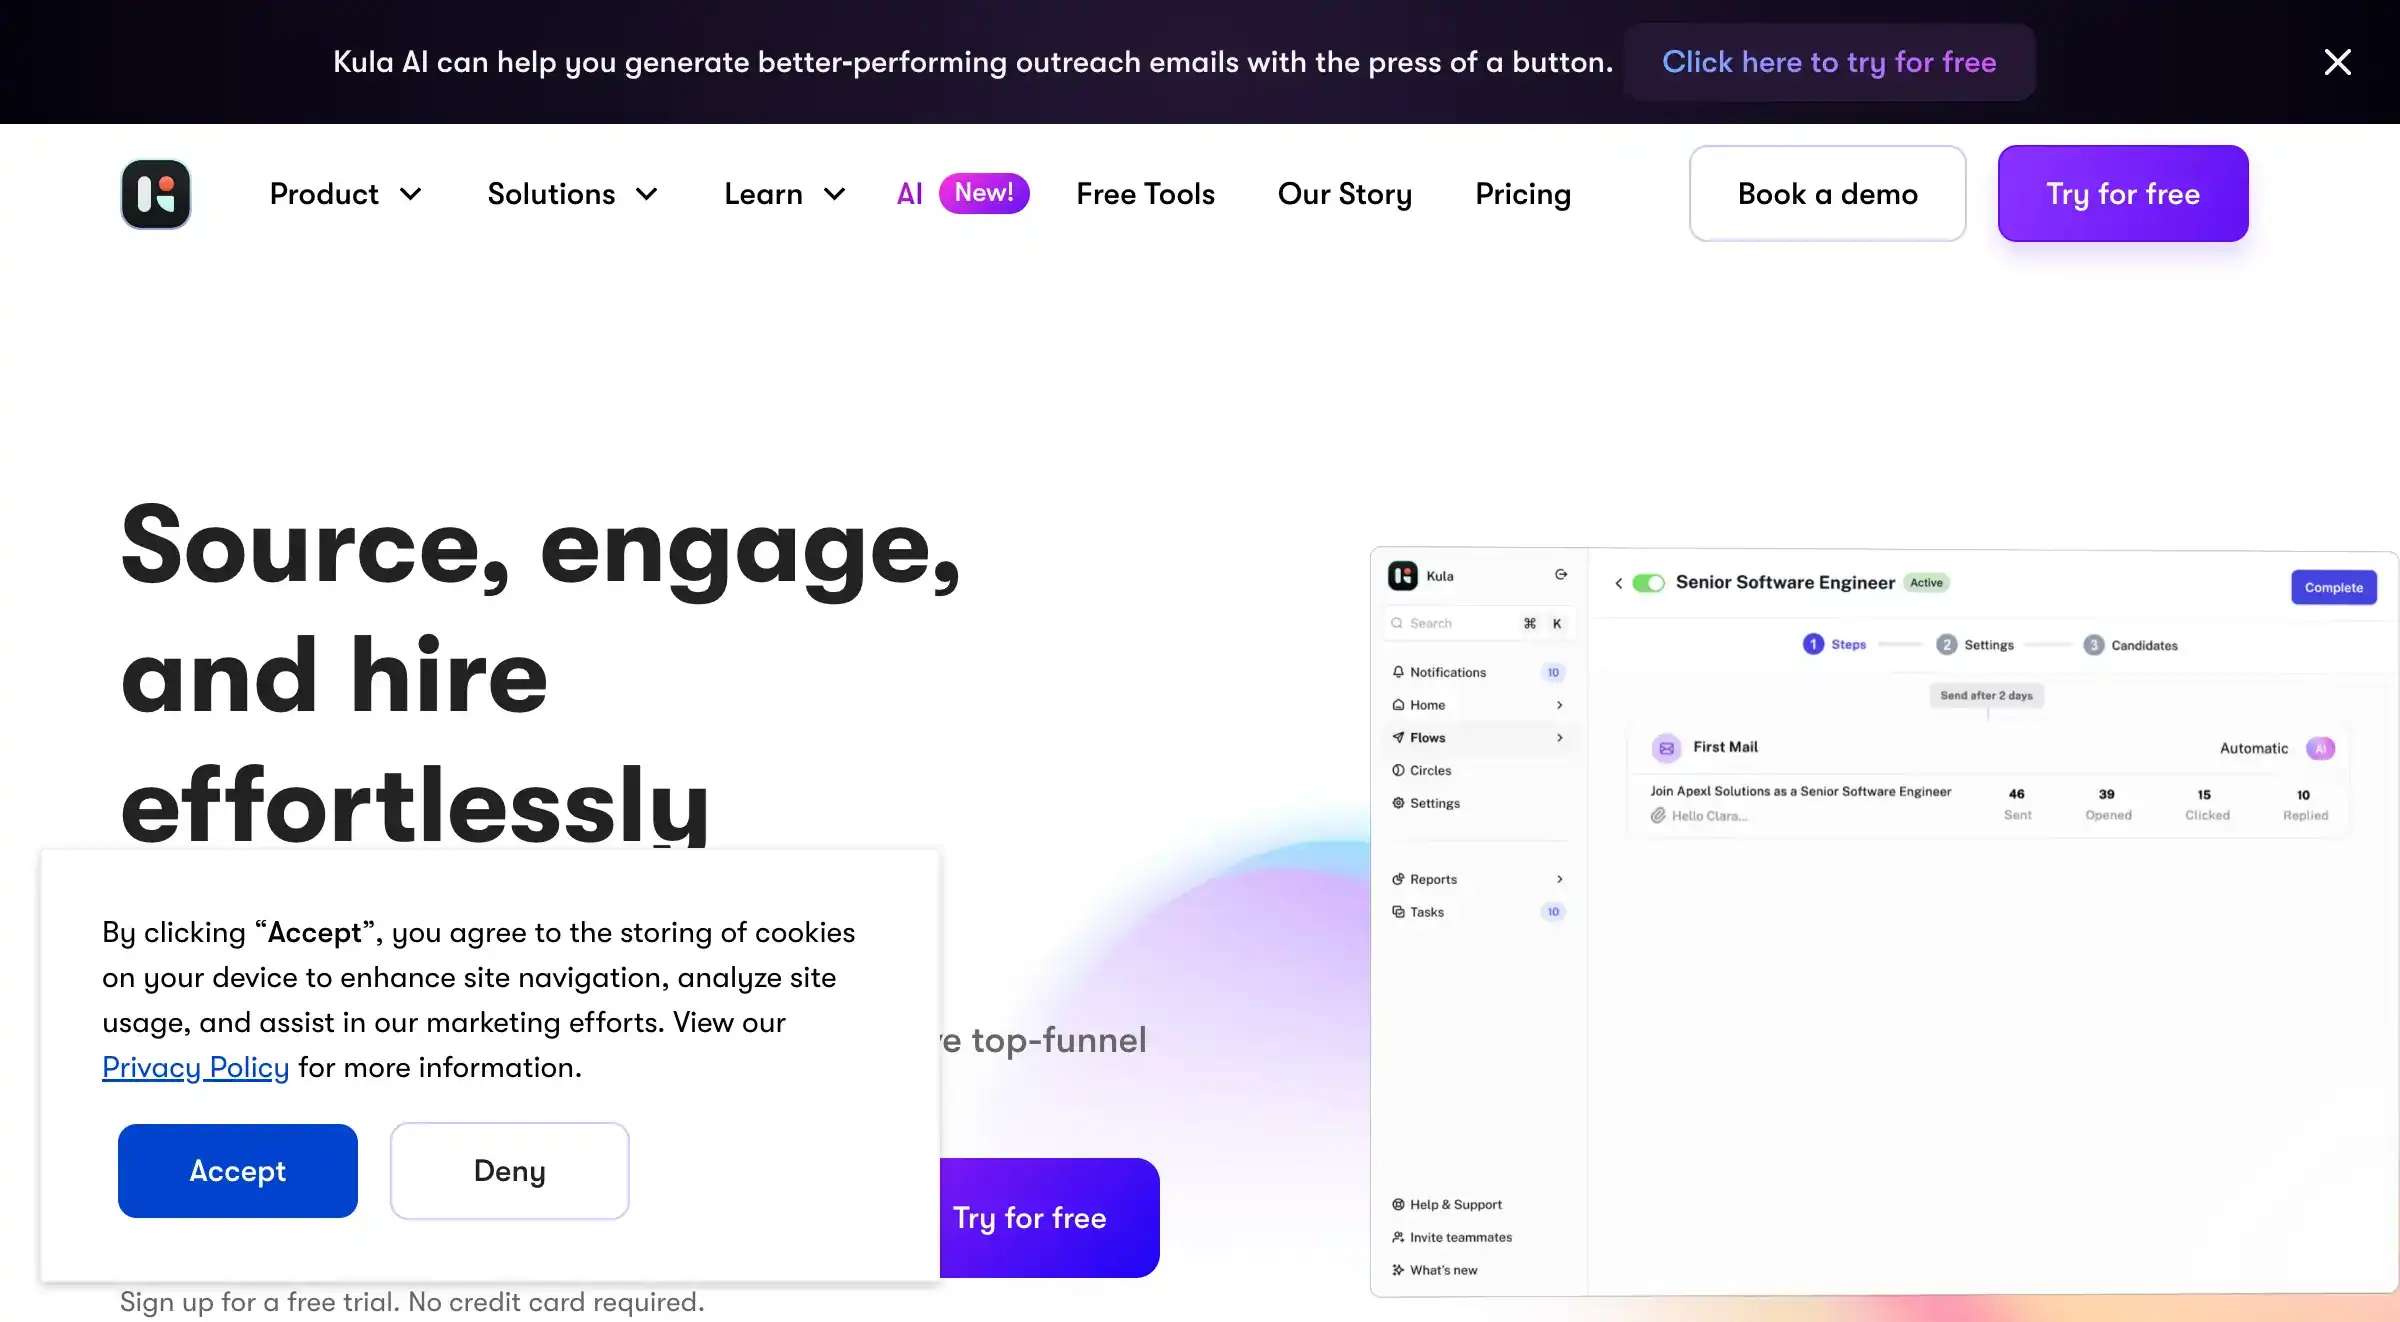Accept the cookie consent dialog
The image size is (2400, 1322).
(x=236, y=1171)
